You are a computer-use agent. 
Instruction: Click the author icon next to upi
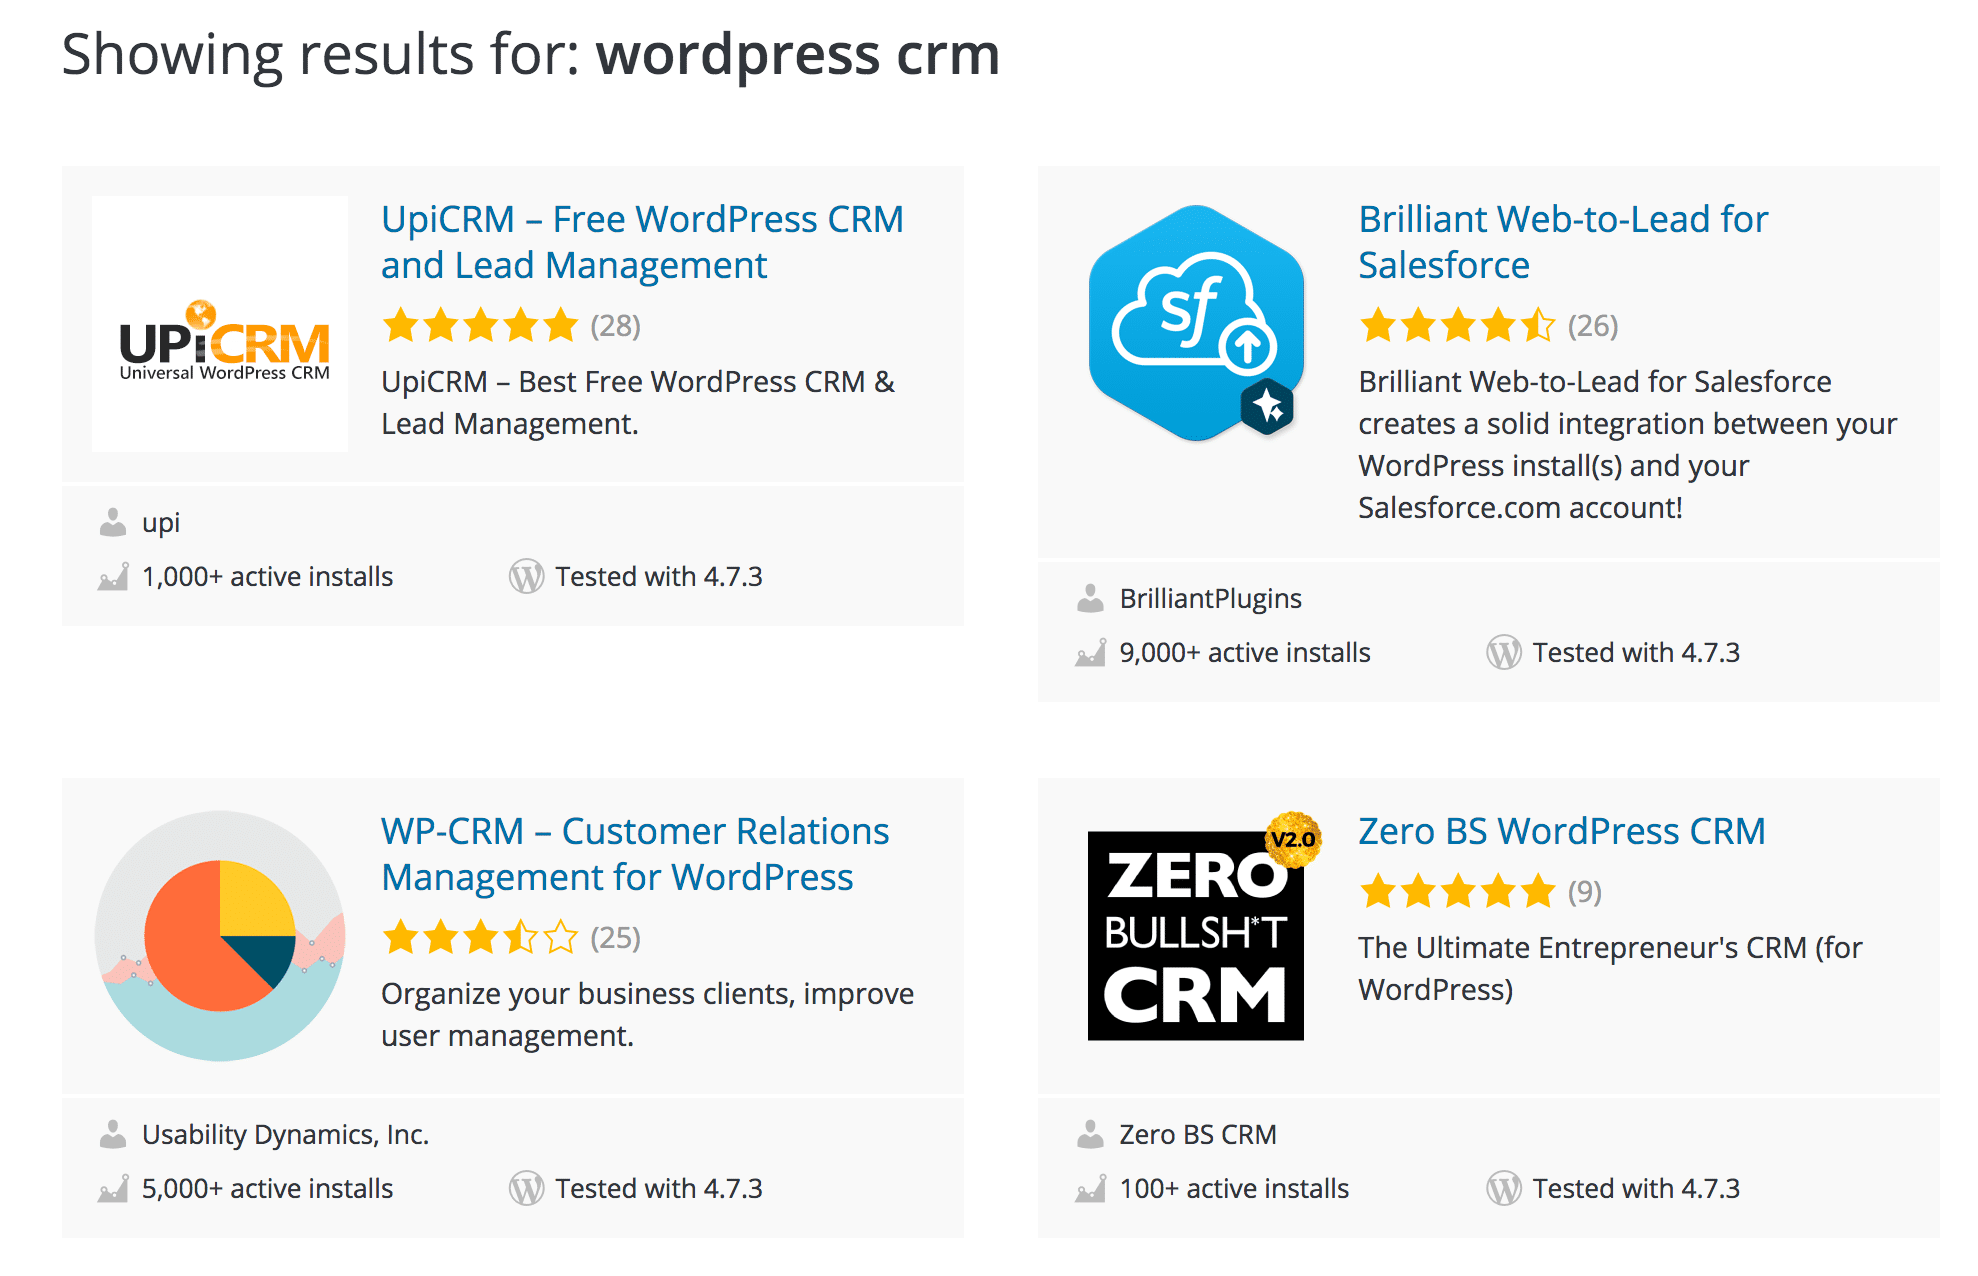pyautogui.click(x=113, y=522)
